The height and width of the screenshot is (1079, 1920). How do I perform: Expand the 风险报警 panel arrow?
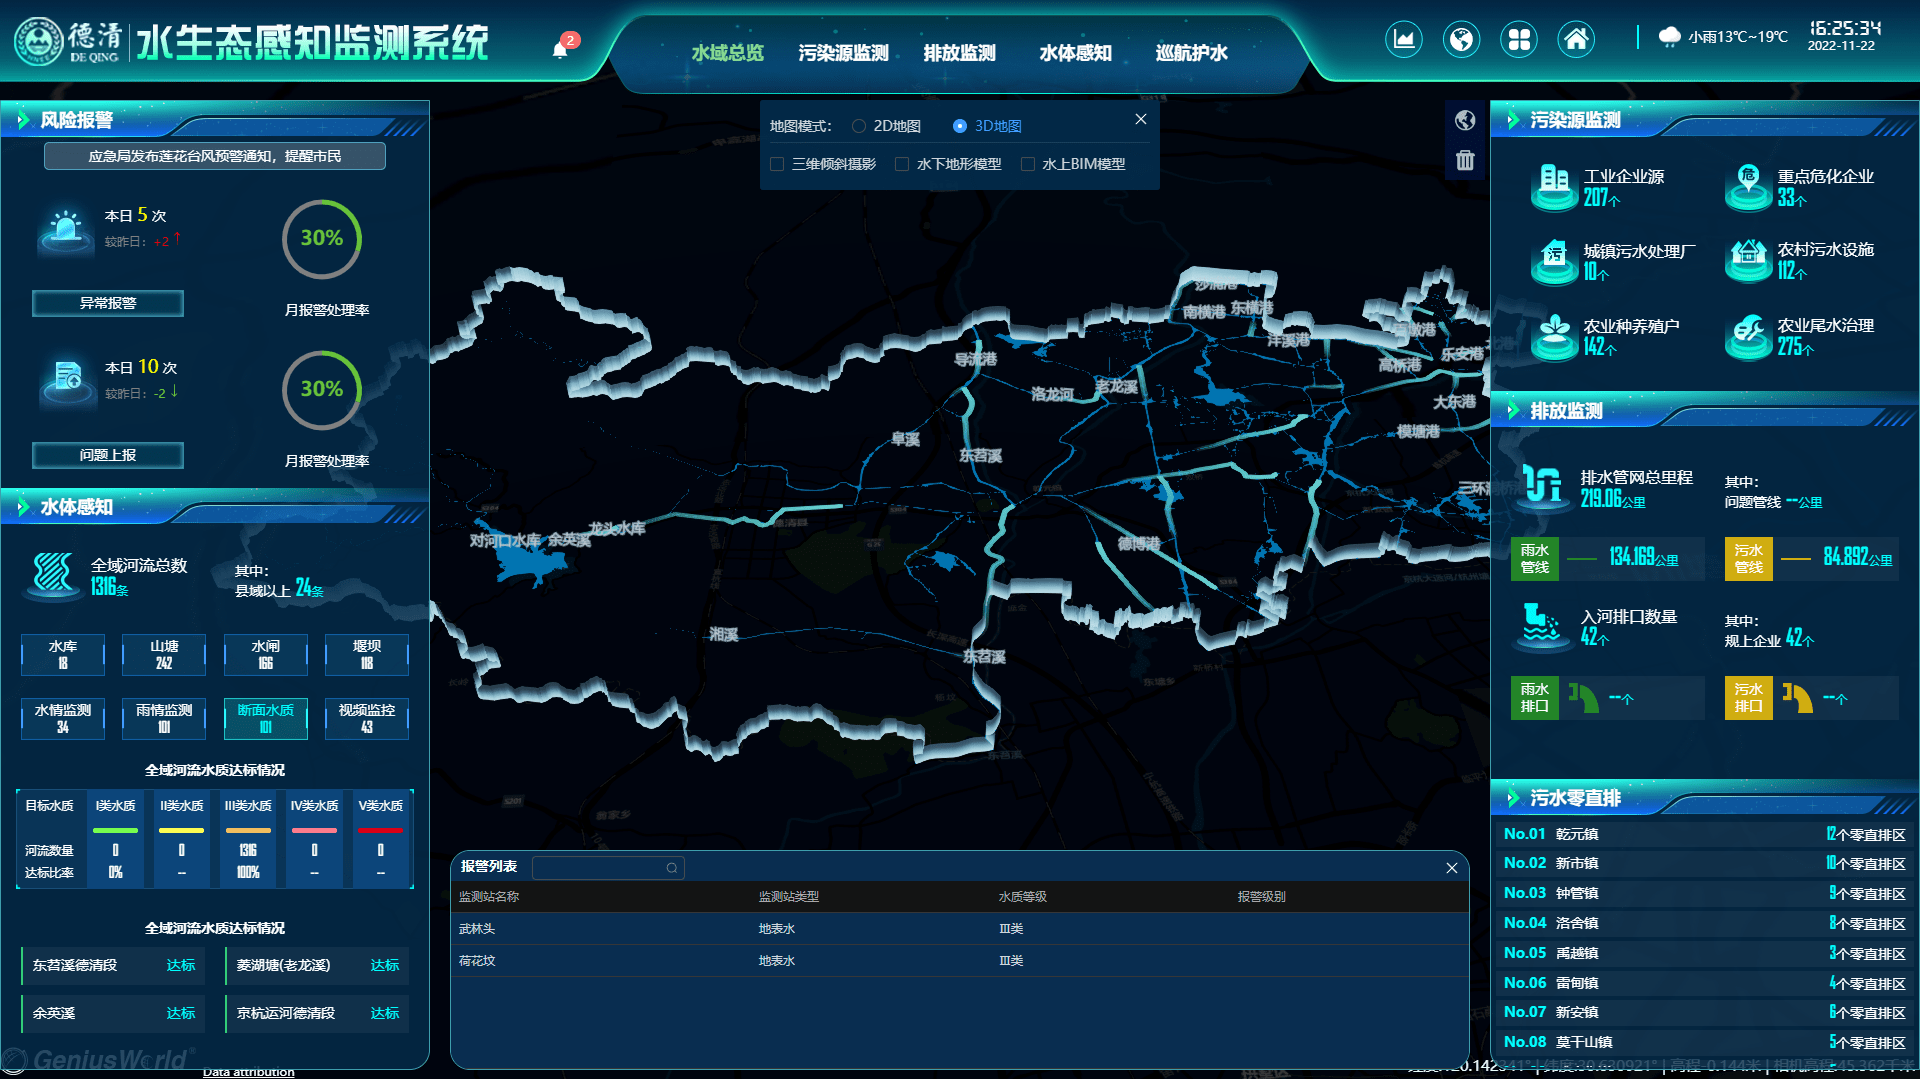[22, 120]
